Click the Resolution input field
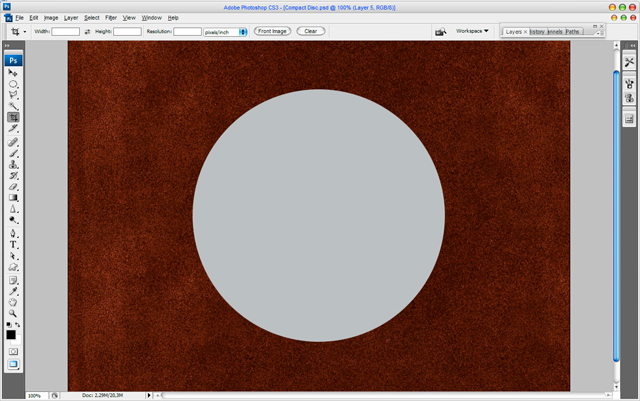 187,31
